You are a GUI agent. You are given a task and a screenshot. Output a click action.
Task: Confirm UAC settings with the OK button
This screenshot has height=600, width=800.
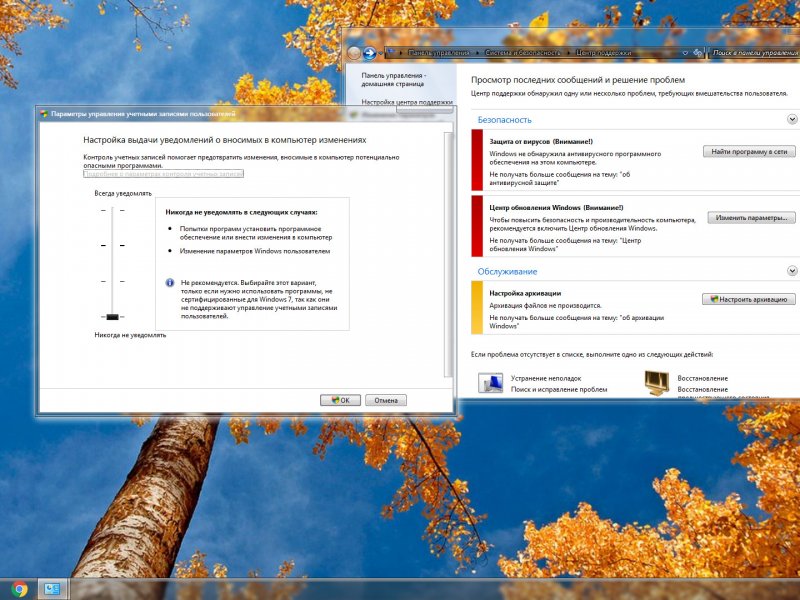(340, 401)
